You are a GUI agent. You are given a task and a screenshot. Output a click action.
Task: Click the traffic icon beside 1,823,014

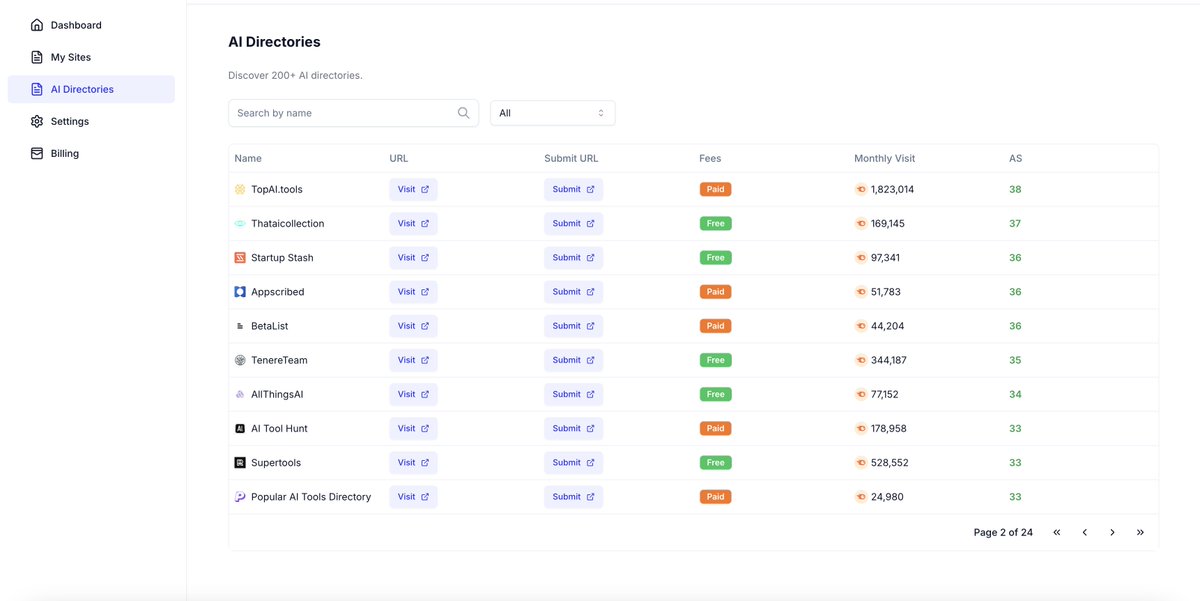861,189
